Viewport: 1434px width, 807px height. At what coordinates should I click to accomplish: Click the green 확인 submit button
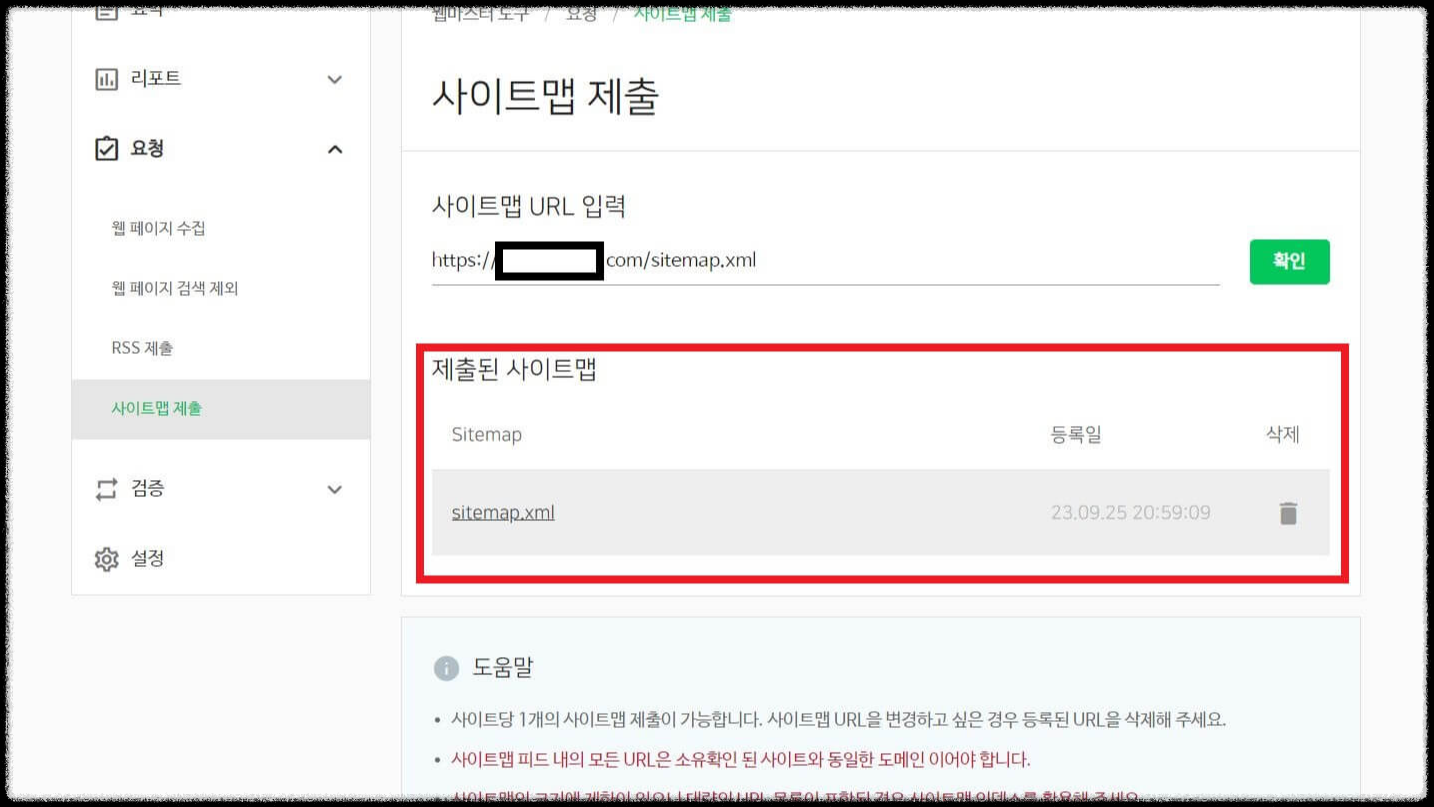click(x=1288, y=261)
